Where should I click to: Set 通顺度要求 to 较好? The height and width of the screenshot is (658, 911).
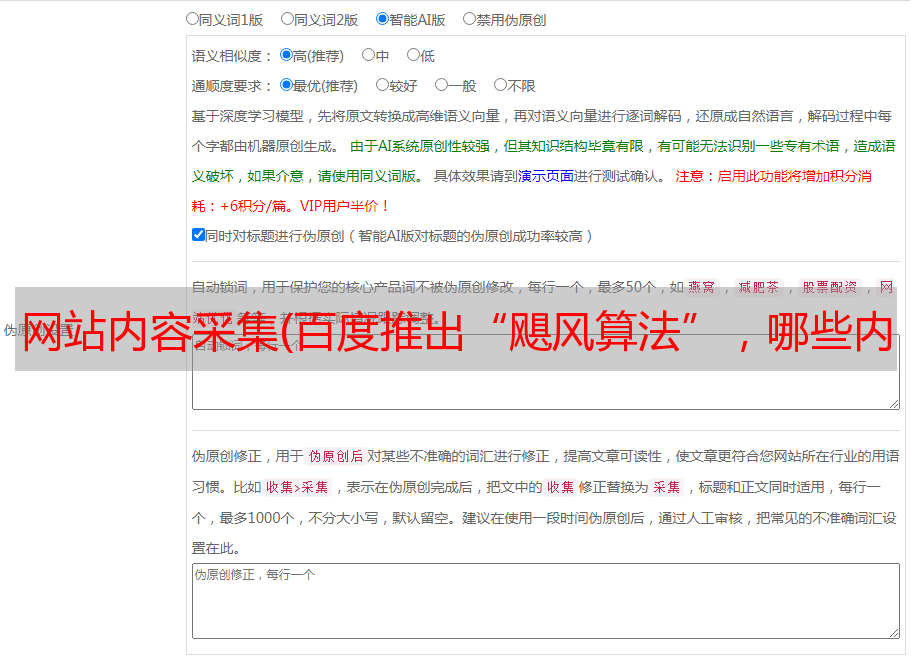click(x=382, y=85)
